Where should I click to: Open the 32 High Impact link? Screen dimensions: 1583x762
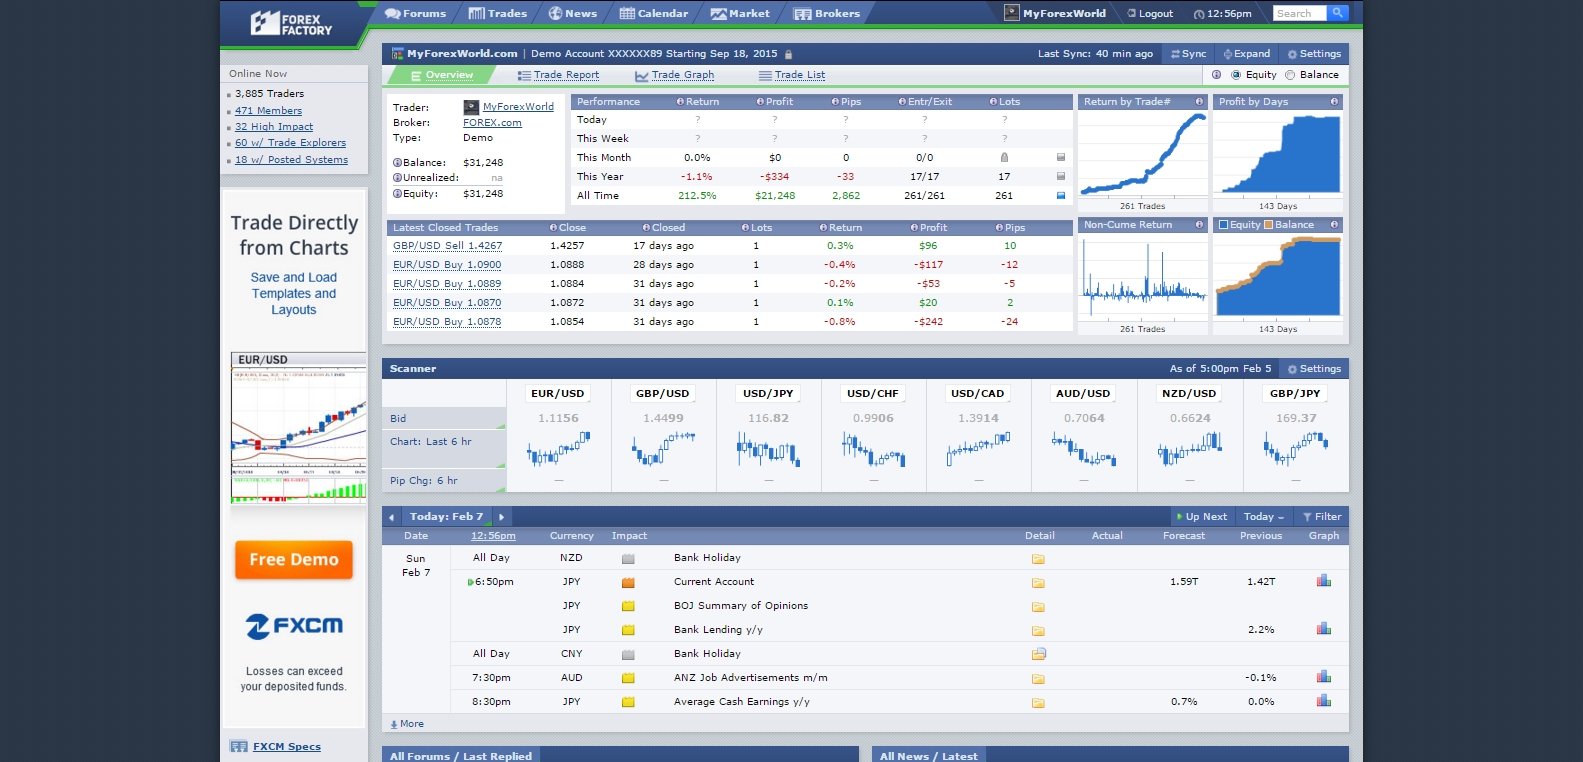274,127
